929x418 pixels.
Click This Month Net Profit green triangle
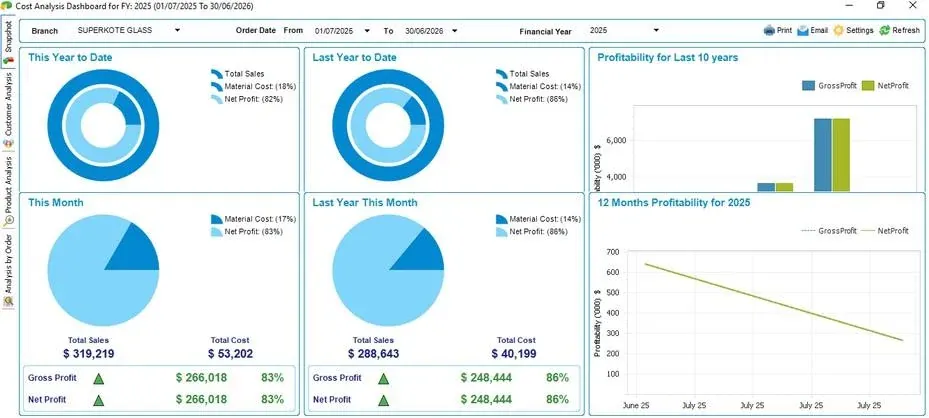point(99,400)
